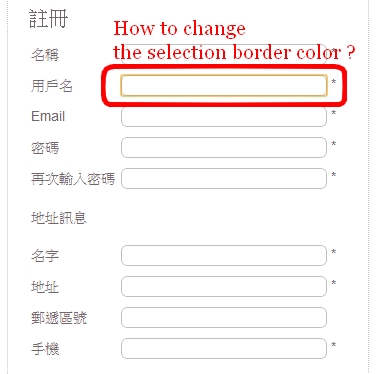Viewport: 387px width, 374px height.
Task: Focus the 再次輸入密碼 confirm password field
Action: [224, 178]
